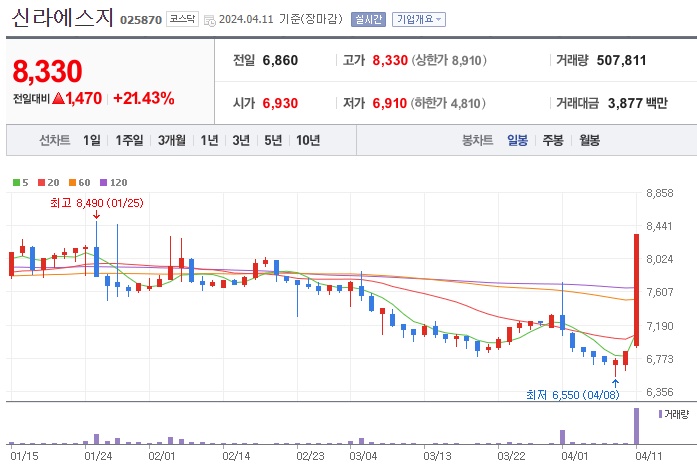Show the 10년 line chart

click(308, 140)
